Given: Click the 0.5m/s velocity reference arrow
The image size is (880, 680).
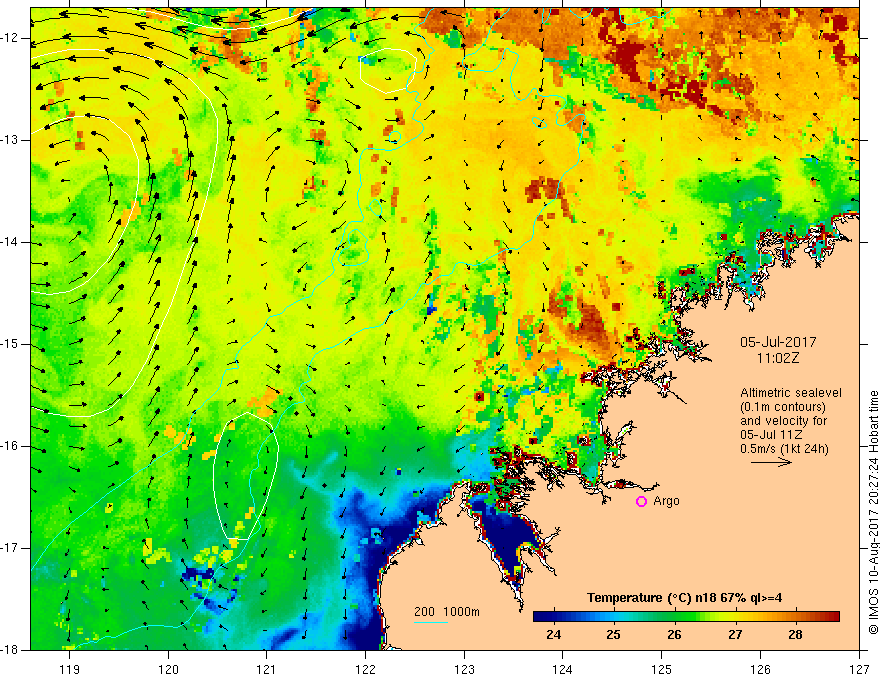Looking at the screenshot, I should click(x=771, y=462).
